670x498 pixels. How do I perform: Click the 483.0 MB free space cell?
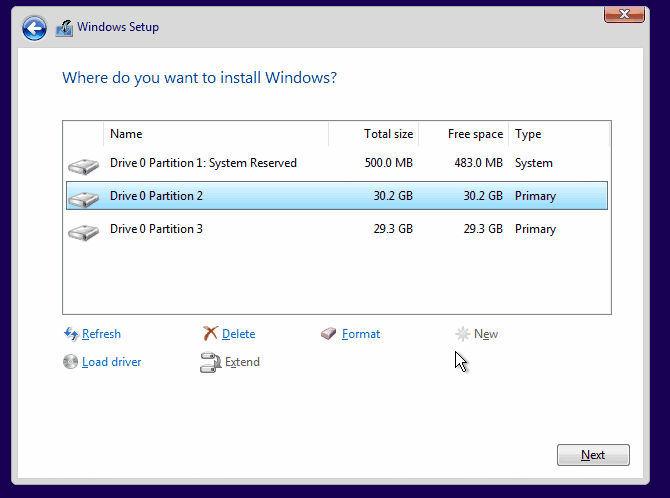pos(479,163)
